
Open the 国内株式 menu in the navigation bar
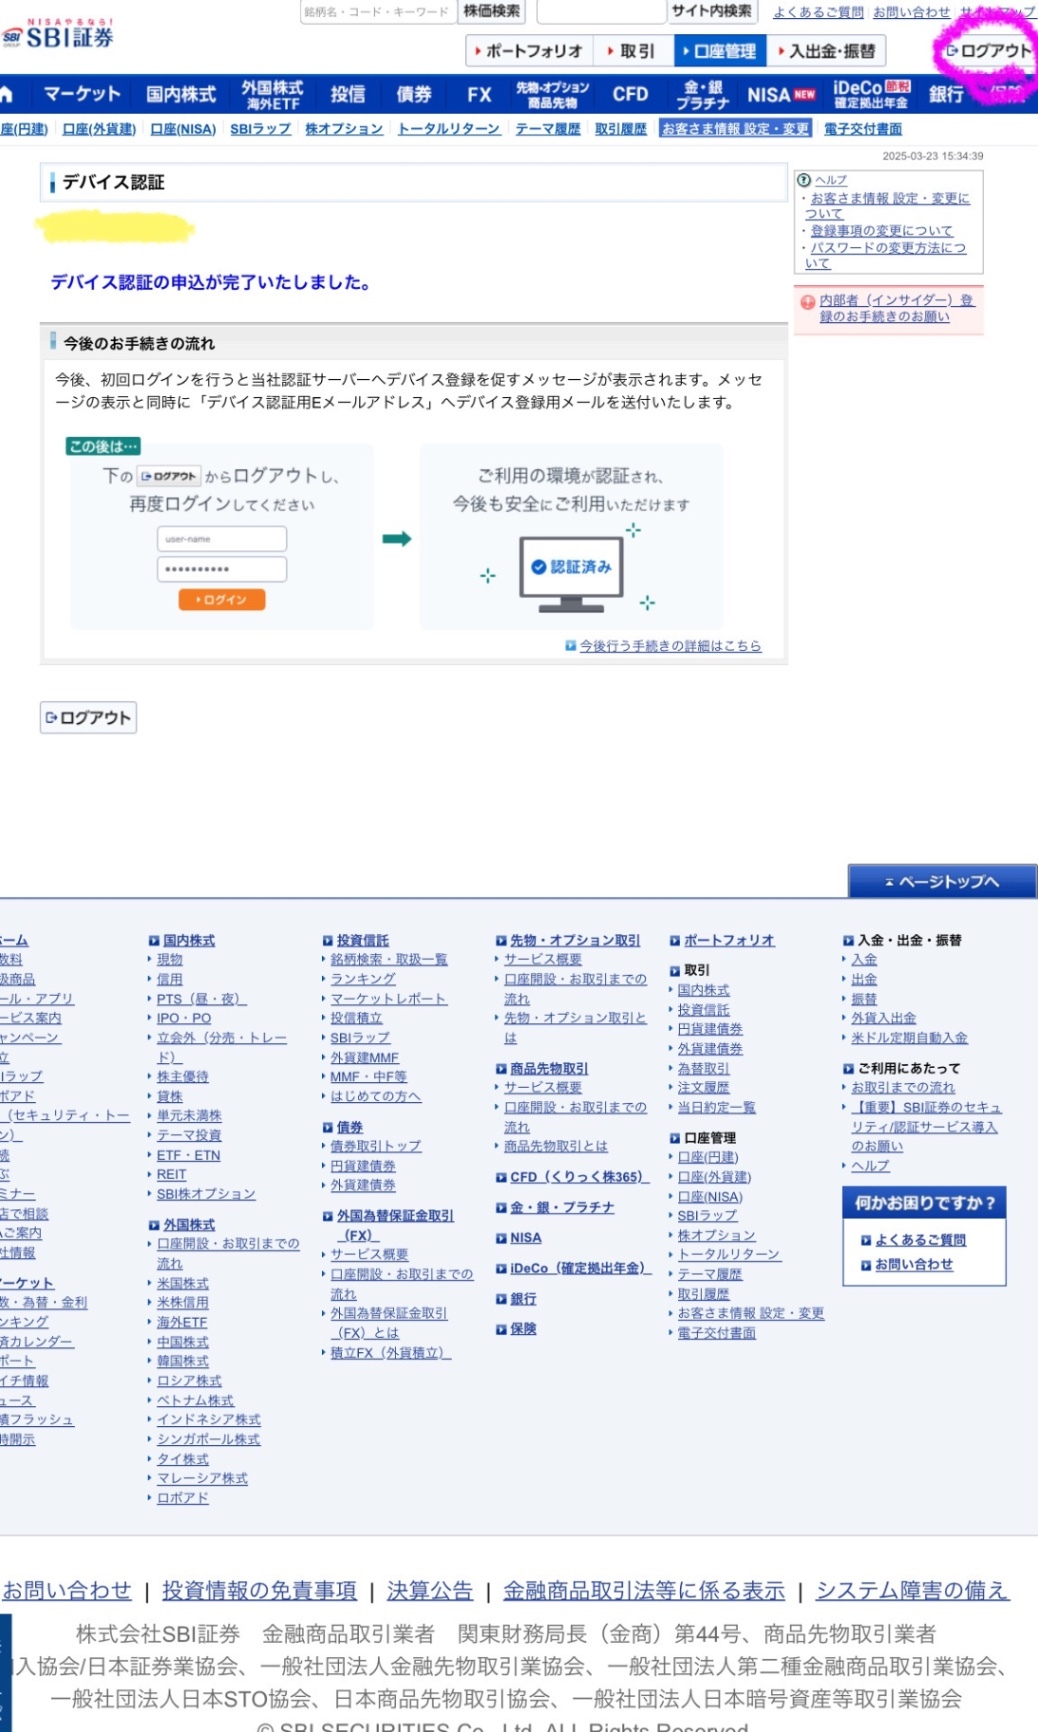(x=181, y=95)
